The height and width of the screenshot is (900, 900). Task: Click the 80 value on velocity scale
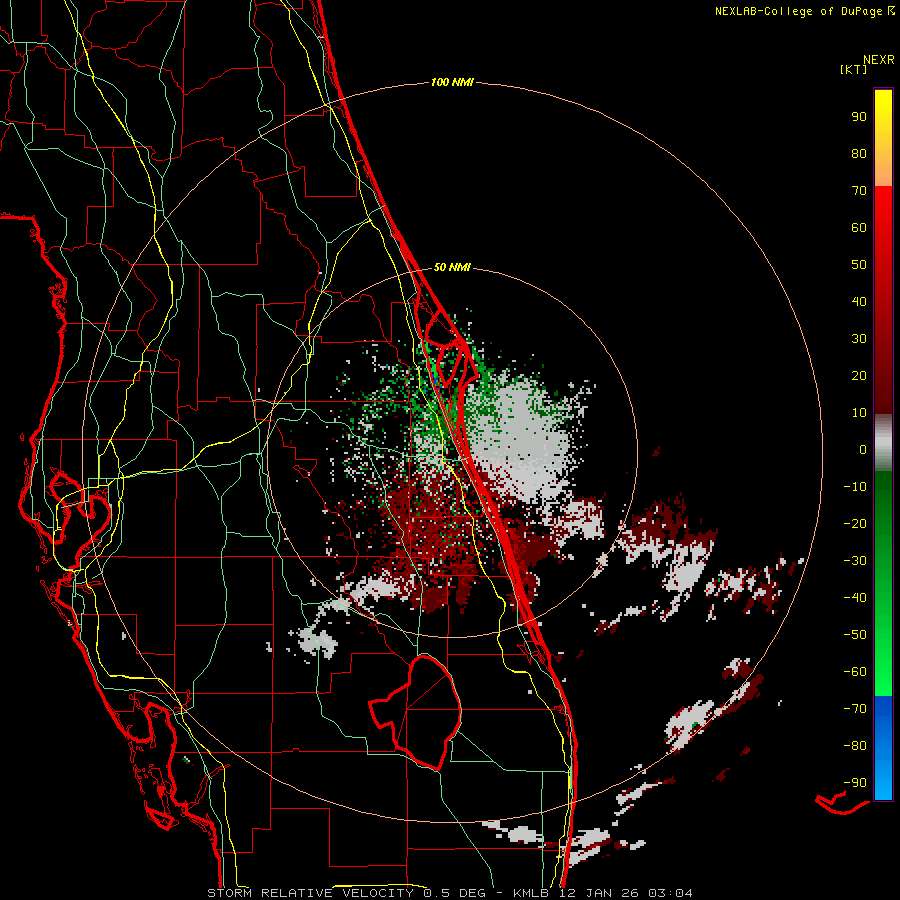[x=859, y=154]
